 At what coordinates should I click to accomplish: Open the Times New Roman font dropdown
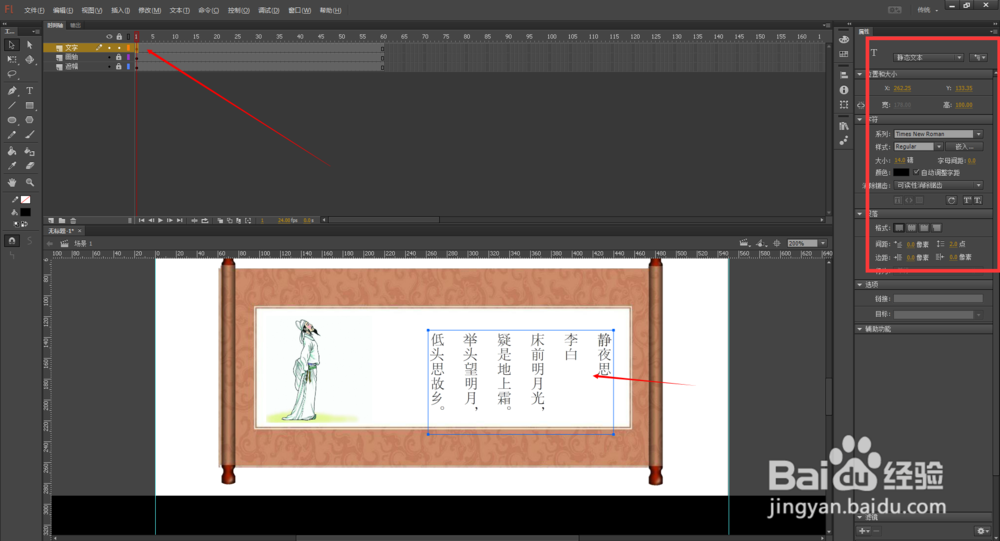(x=938, y=134)
